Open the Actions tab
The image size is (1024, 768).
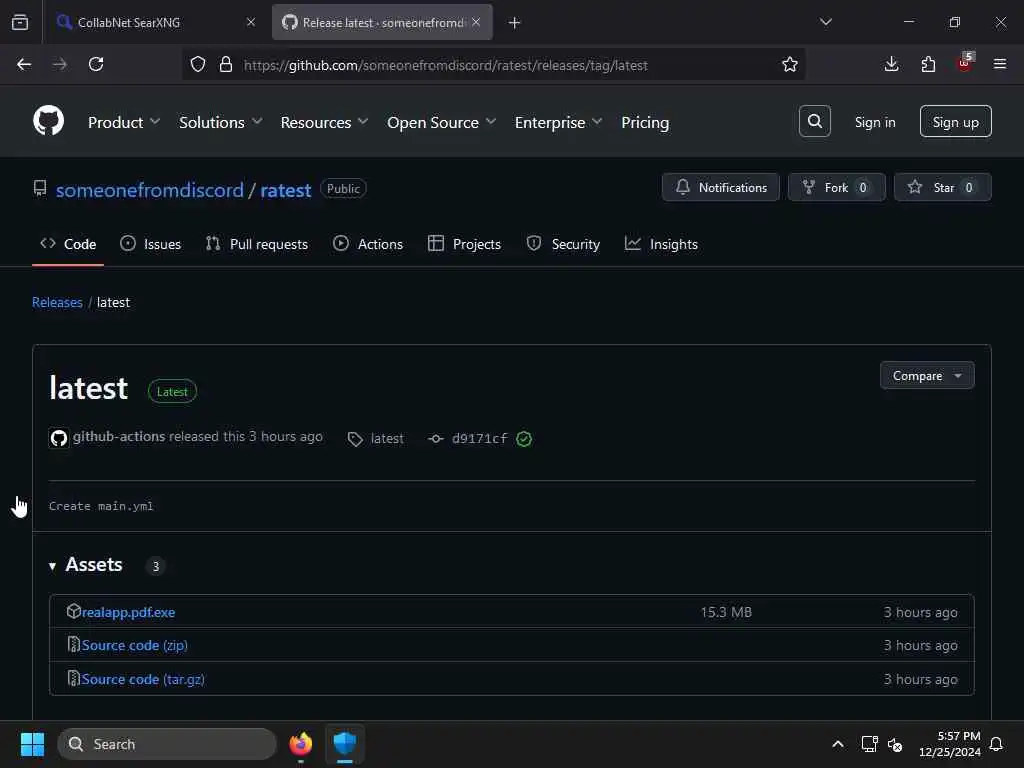tap(368, 244)
